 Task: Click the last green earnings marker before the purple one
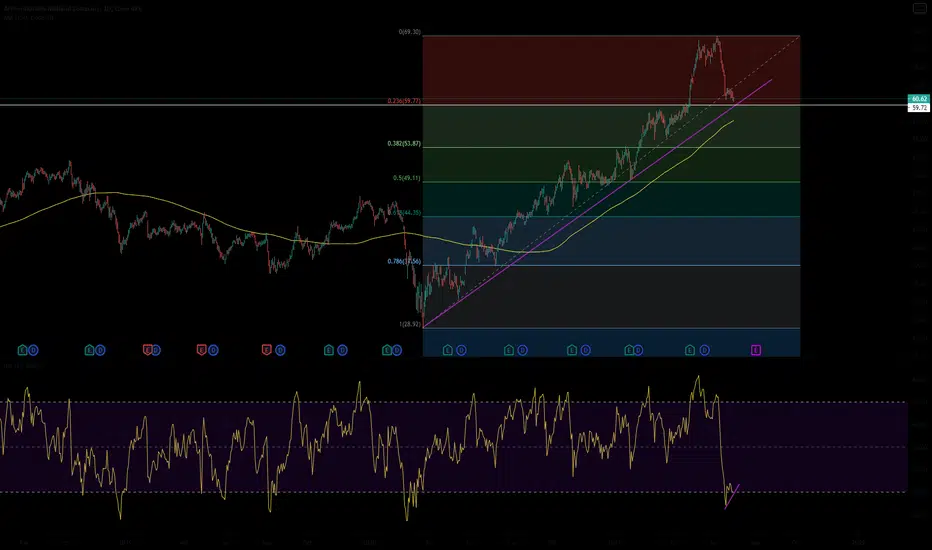coord(689,350)
